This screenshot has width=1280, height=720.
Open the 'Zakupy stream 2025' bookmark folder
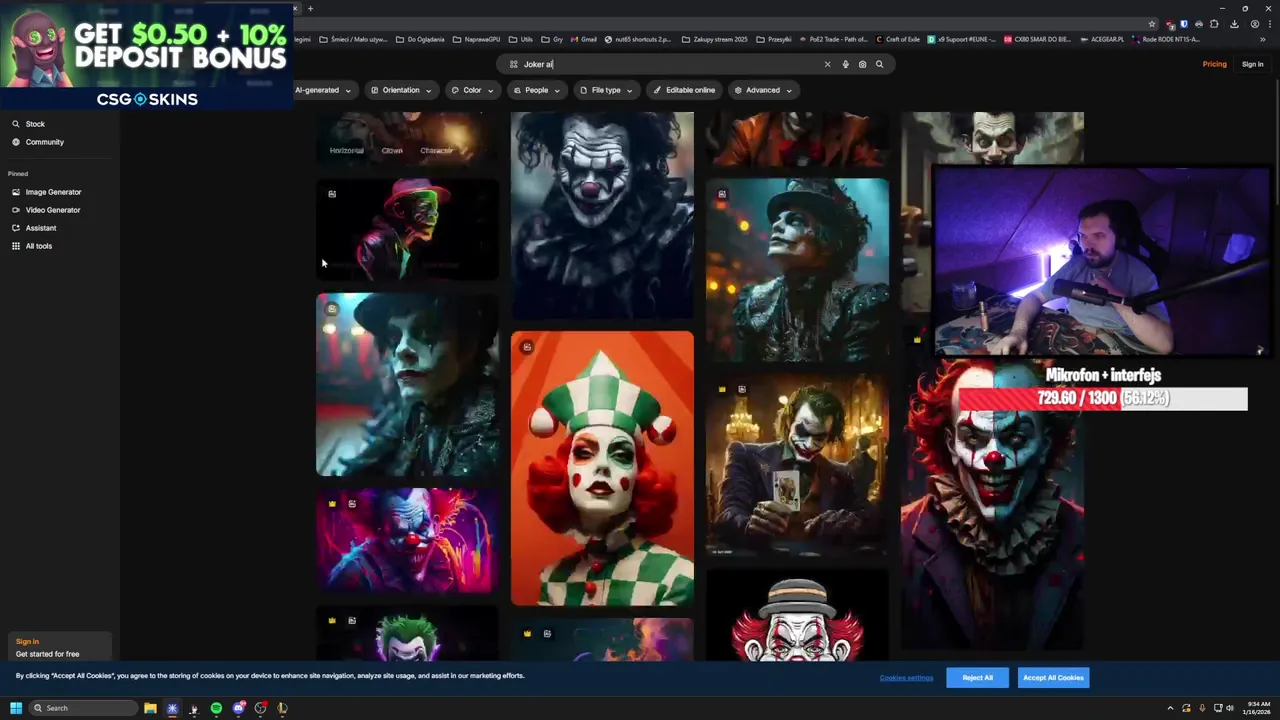pyautogui.click(x=714, y=40)
